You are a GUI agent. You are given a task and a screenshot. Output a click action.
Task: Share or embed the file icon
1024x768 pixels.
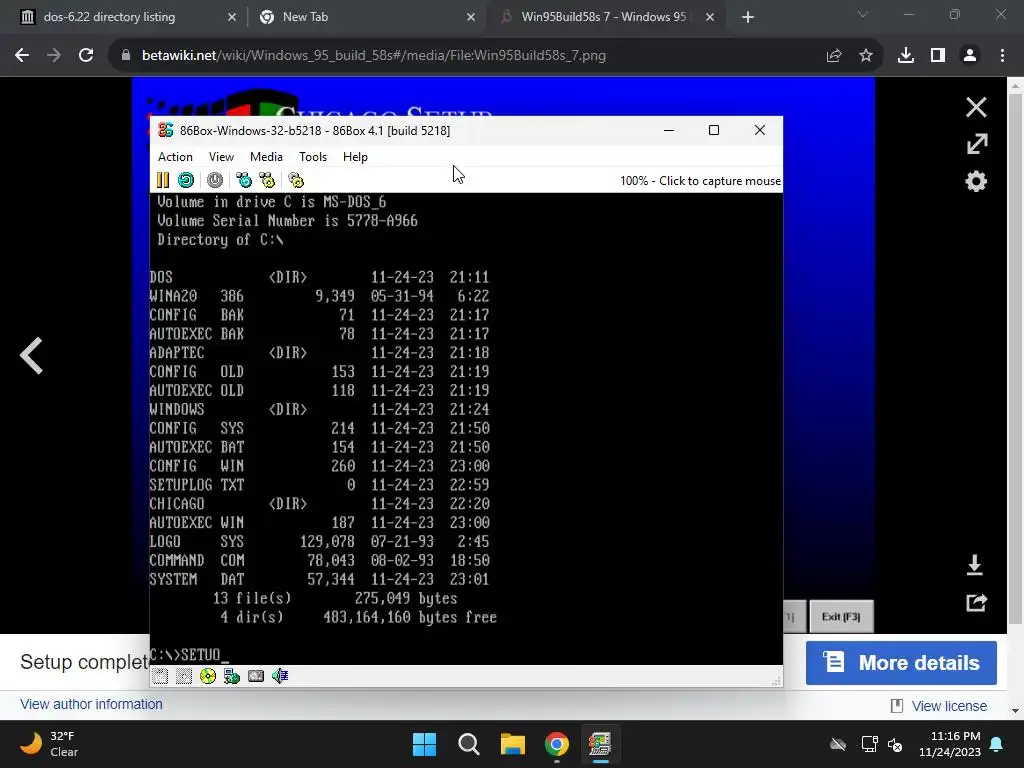click(976, 602)
